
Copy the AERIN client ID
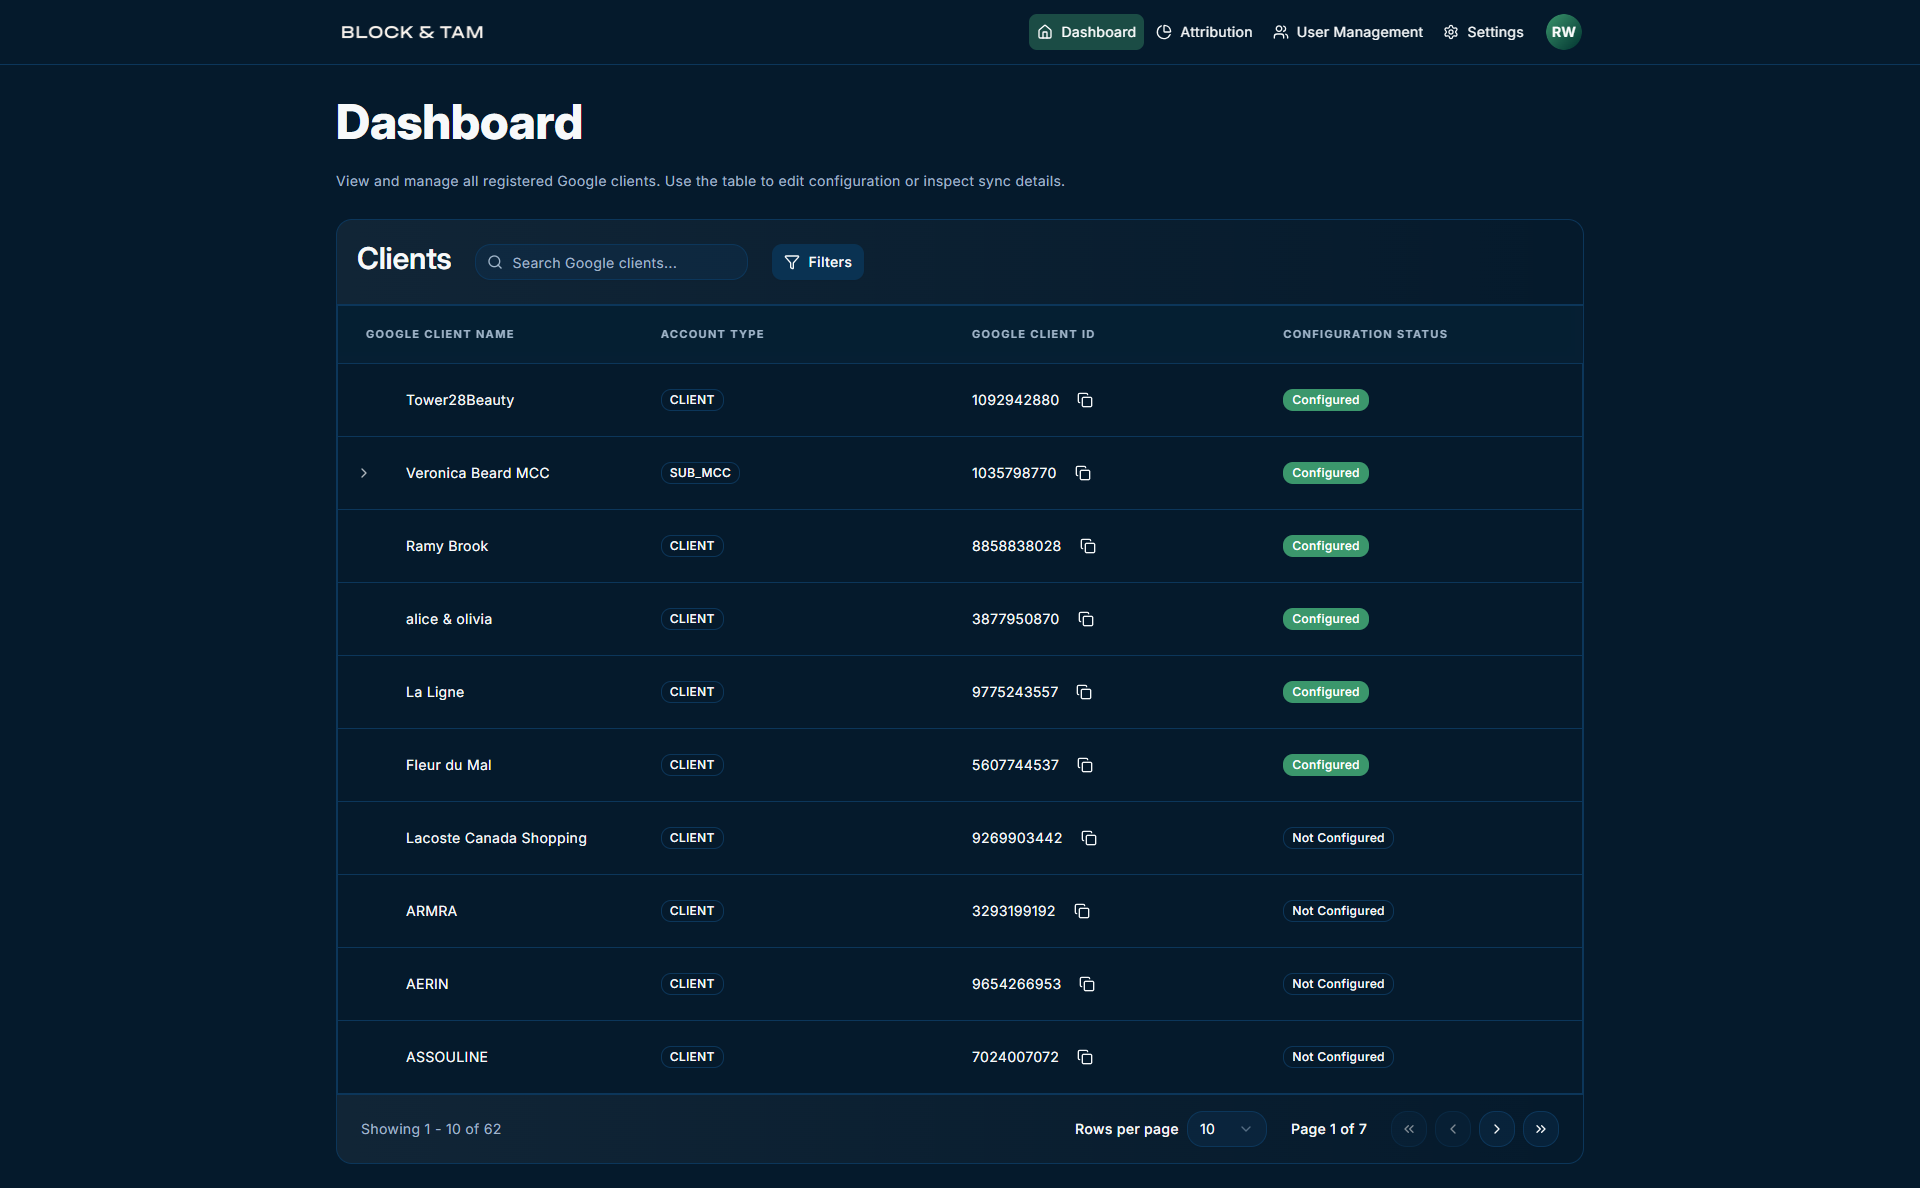coord(1087,984)
